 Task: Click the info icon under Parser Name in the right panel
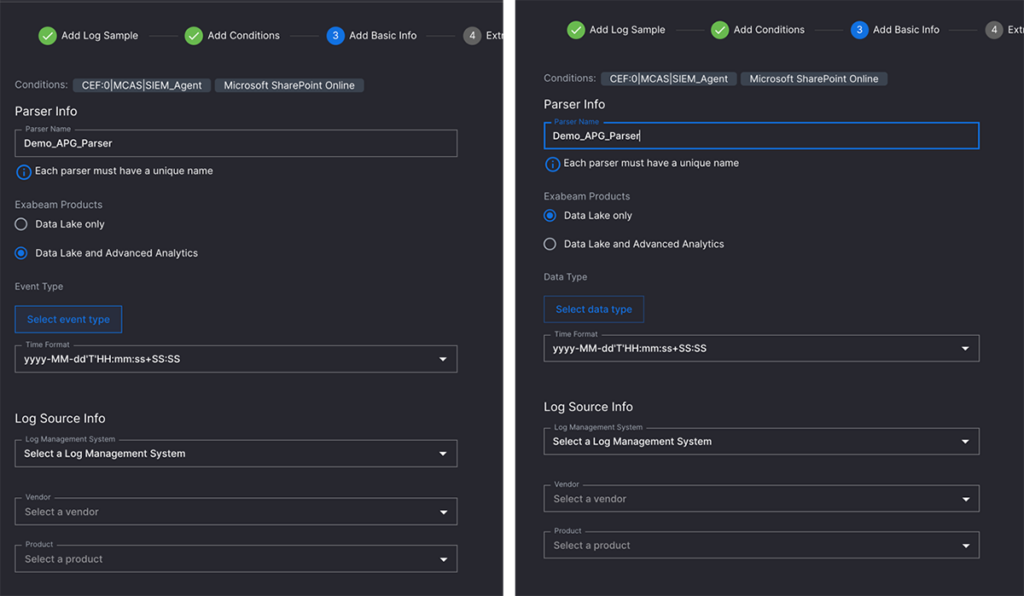click(x=552, y=164)
